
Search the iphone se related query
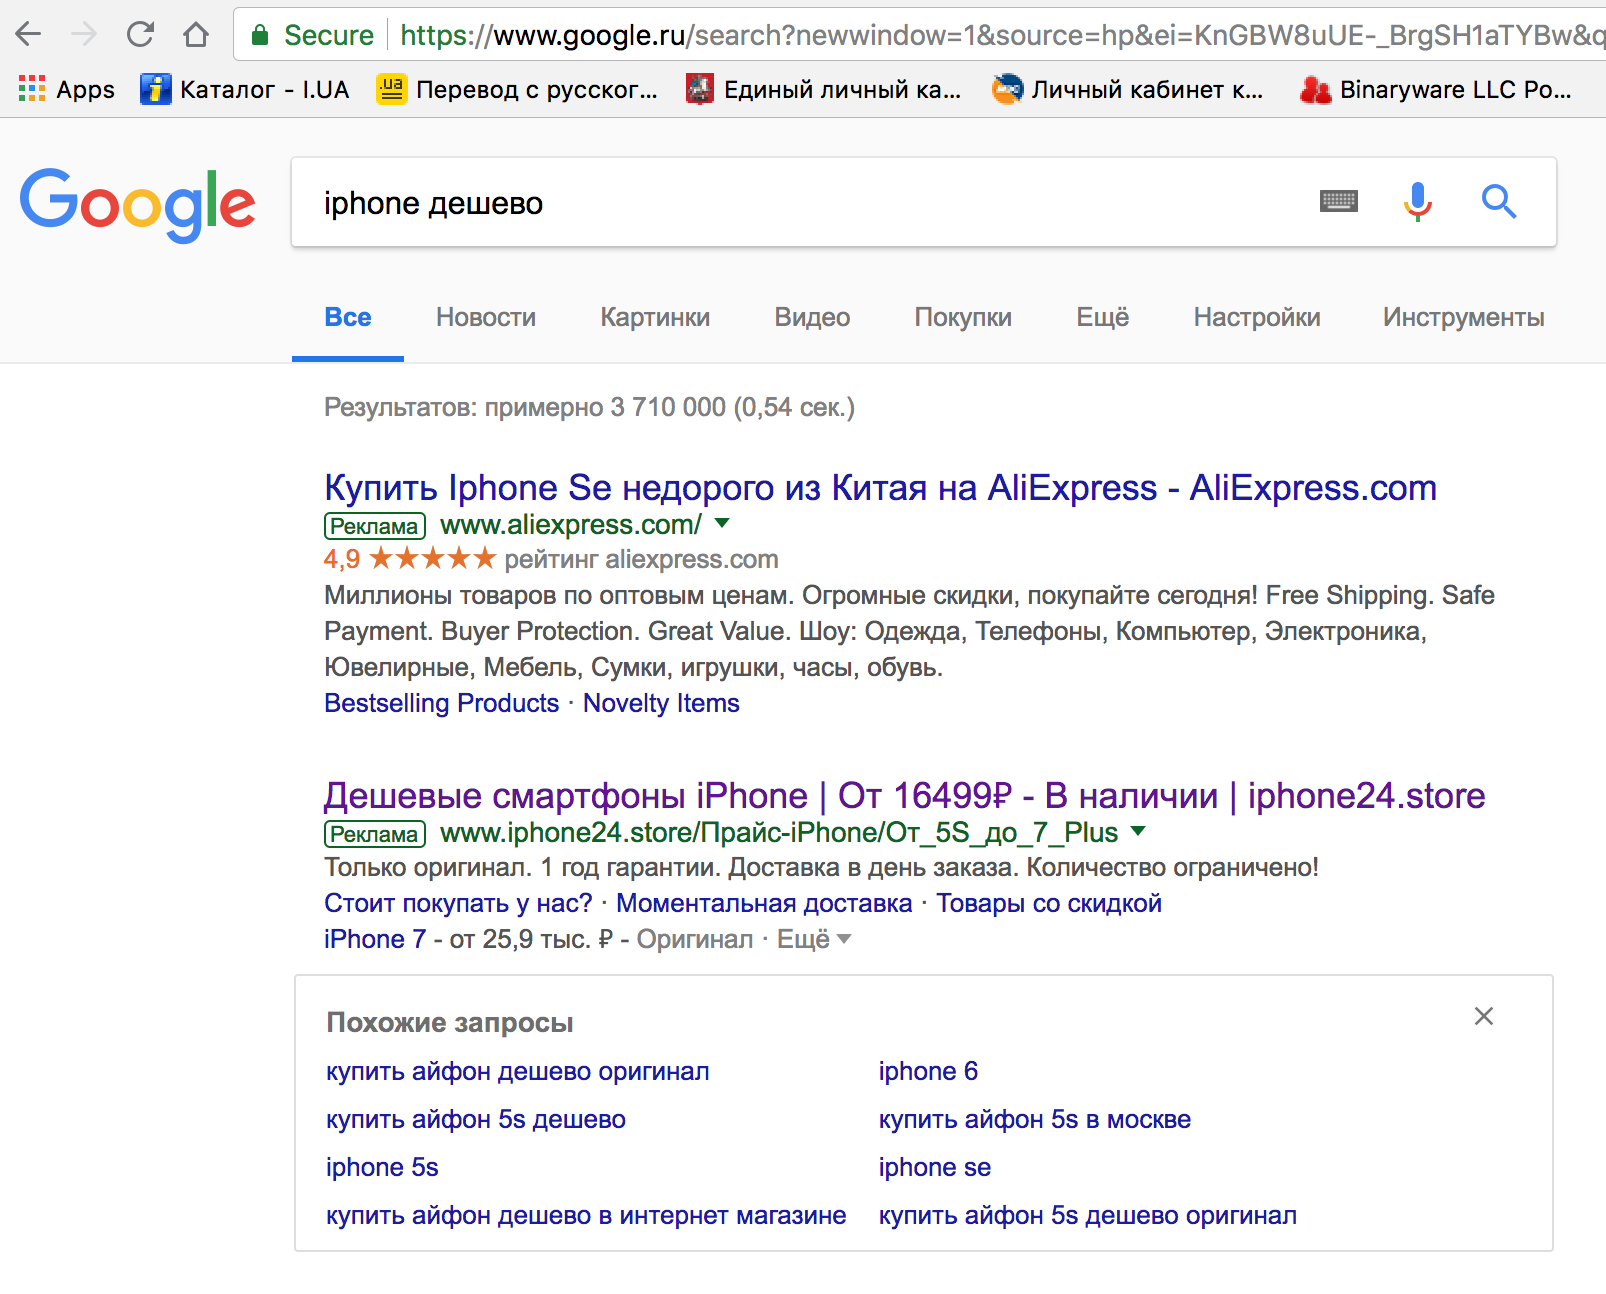pyautogui.click(x=935, y=1167)
